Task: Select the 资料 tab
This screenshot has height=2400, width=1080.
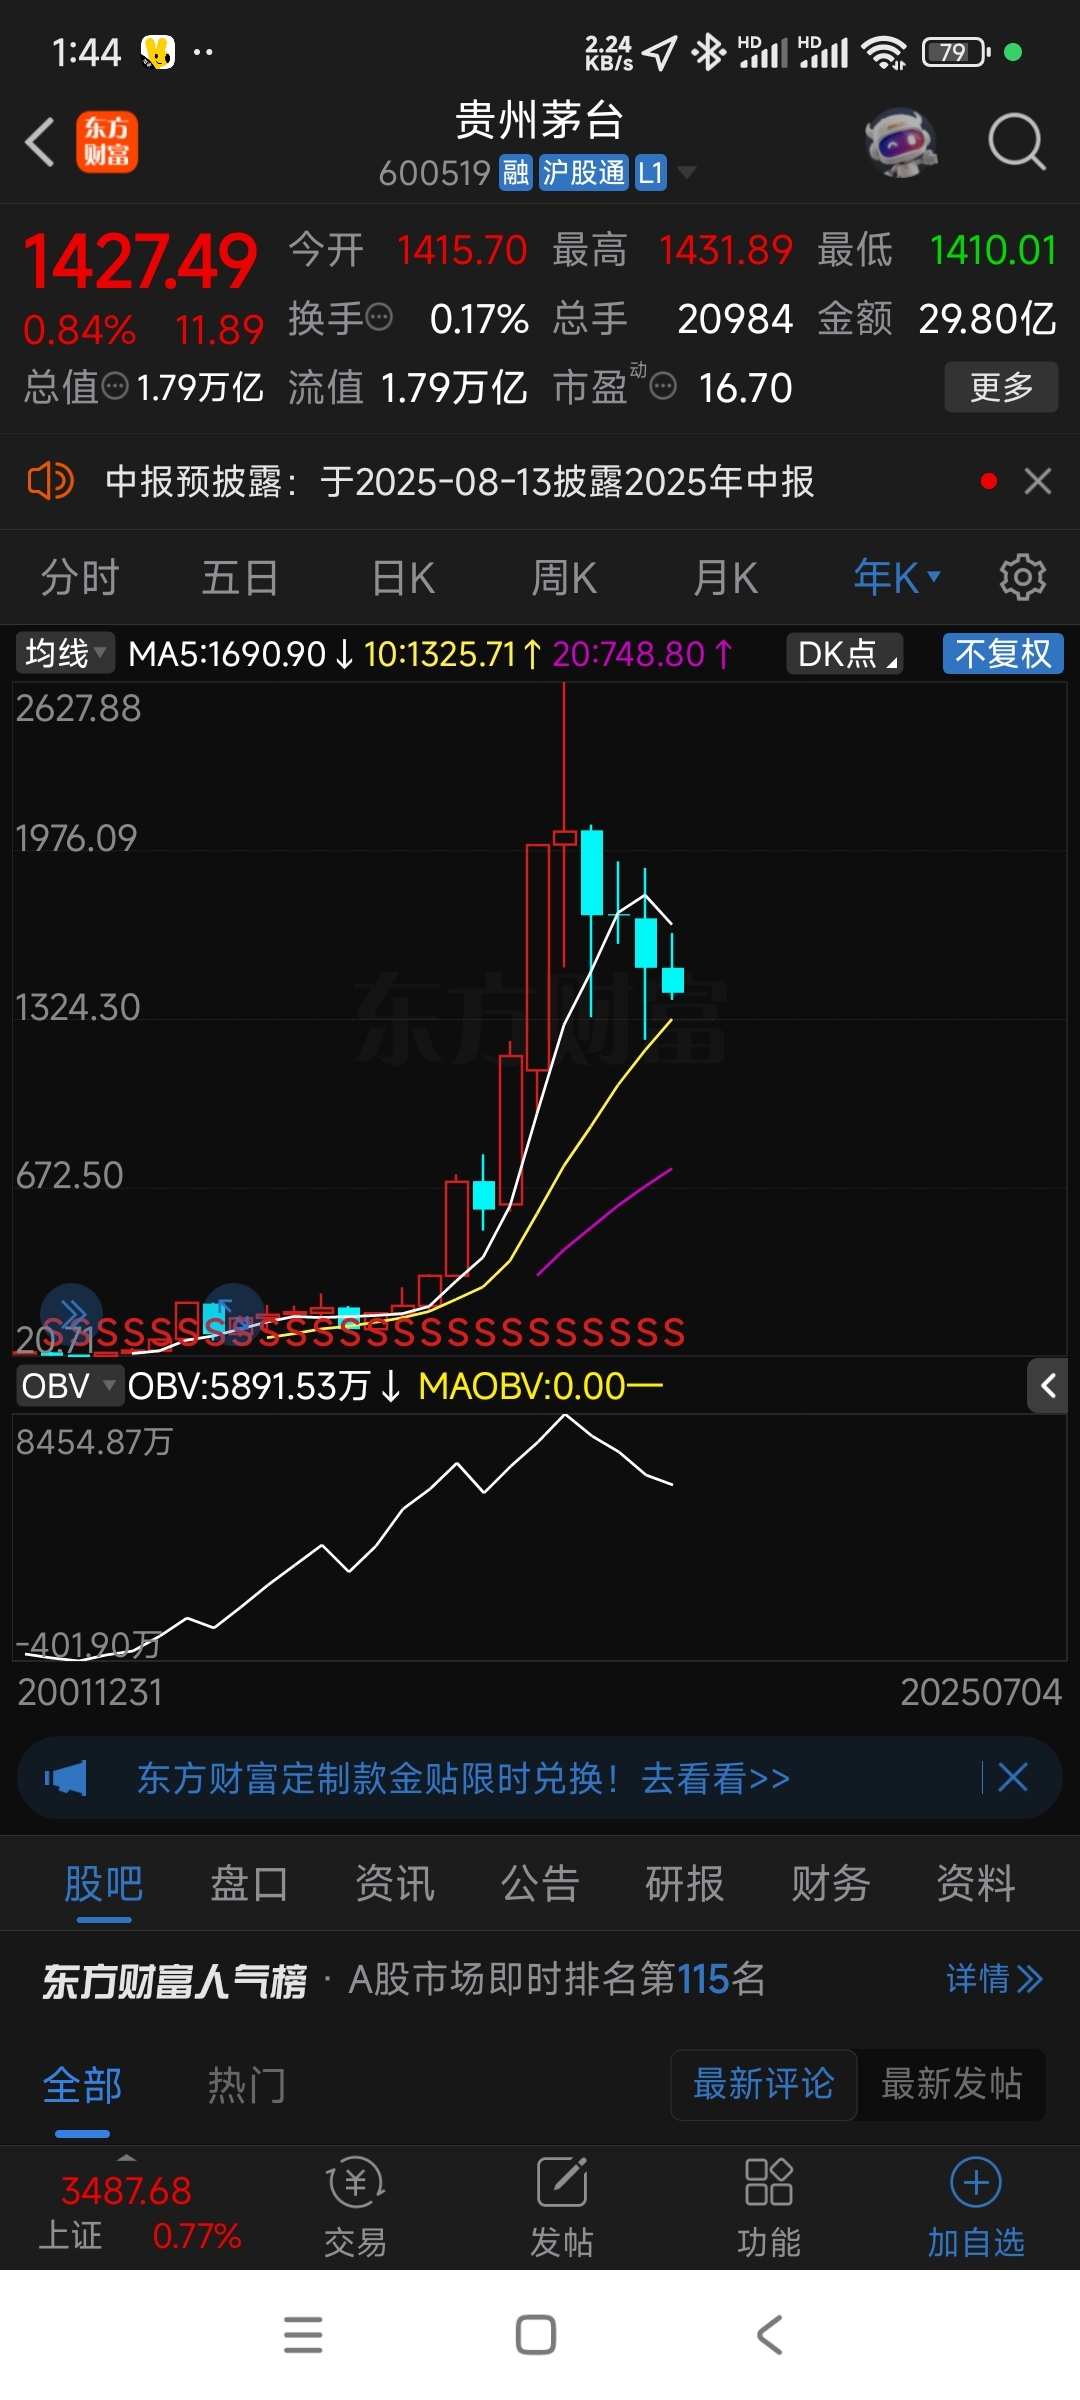Action: pos(976,1884)
